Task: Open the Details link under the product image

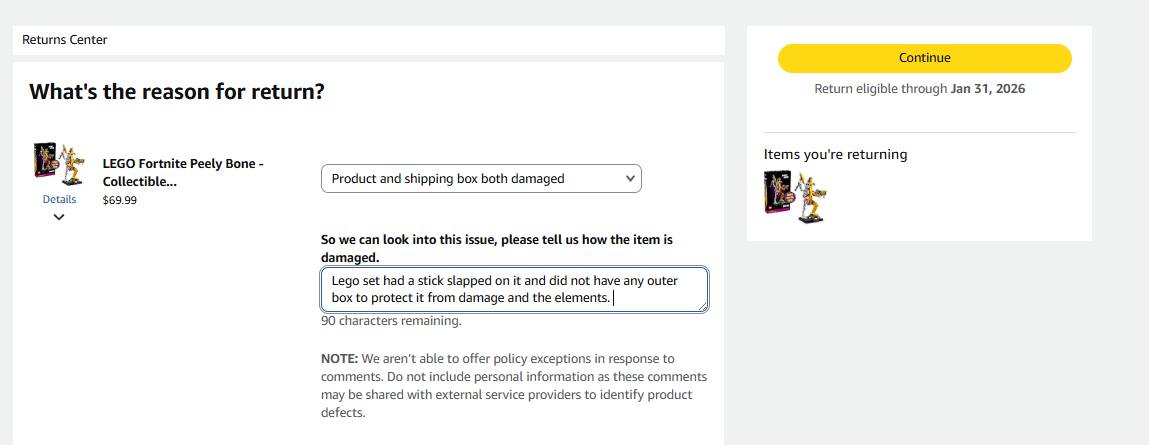Action: 59,199
